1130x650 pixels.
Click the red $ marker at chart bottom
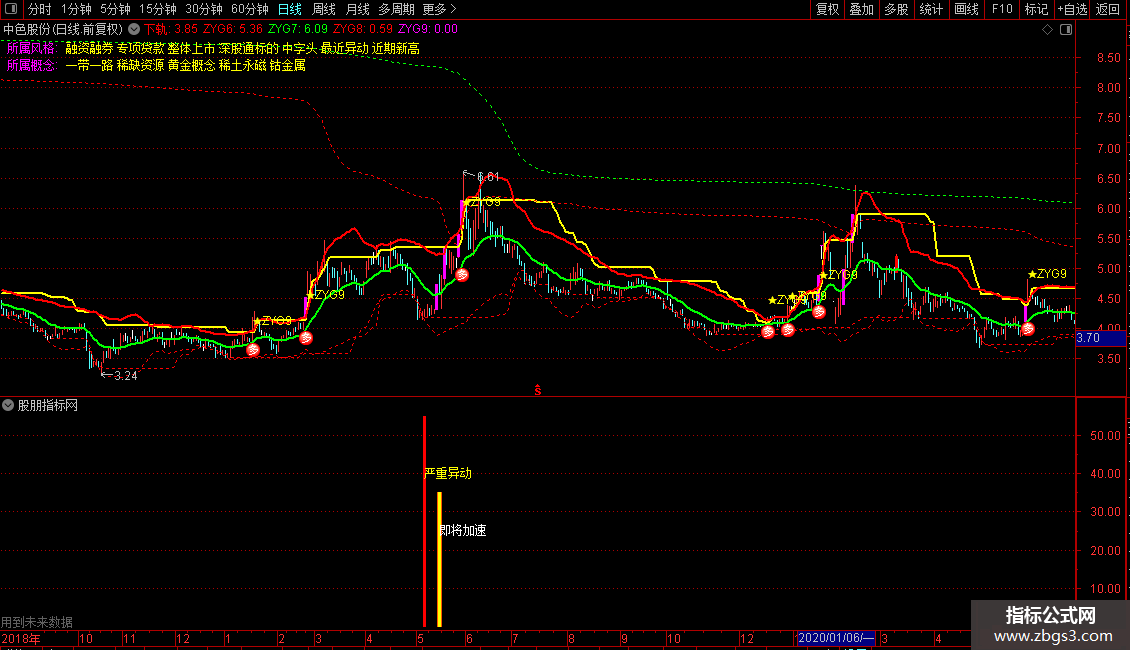coord(538,390)
